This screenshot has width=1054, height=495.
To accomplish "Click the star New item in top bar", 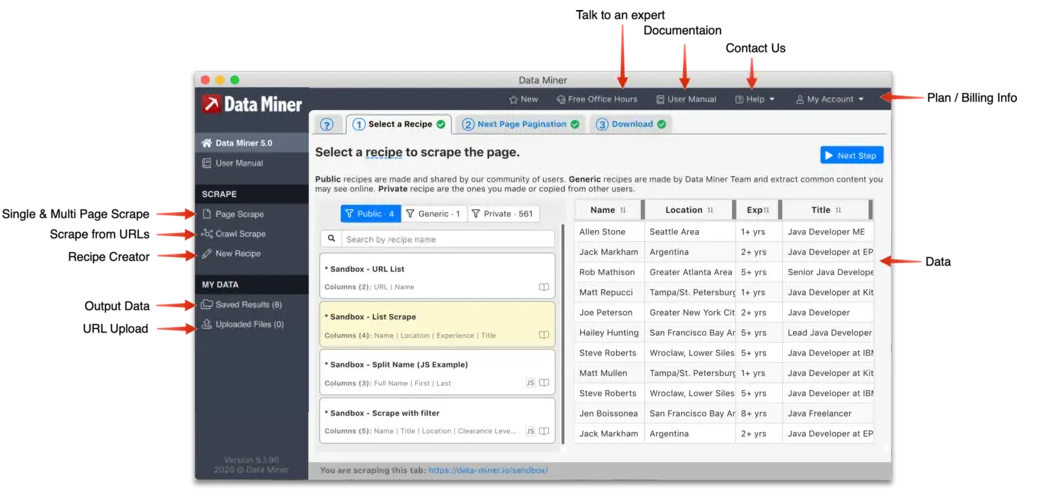I will click(x=524, y=99).
